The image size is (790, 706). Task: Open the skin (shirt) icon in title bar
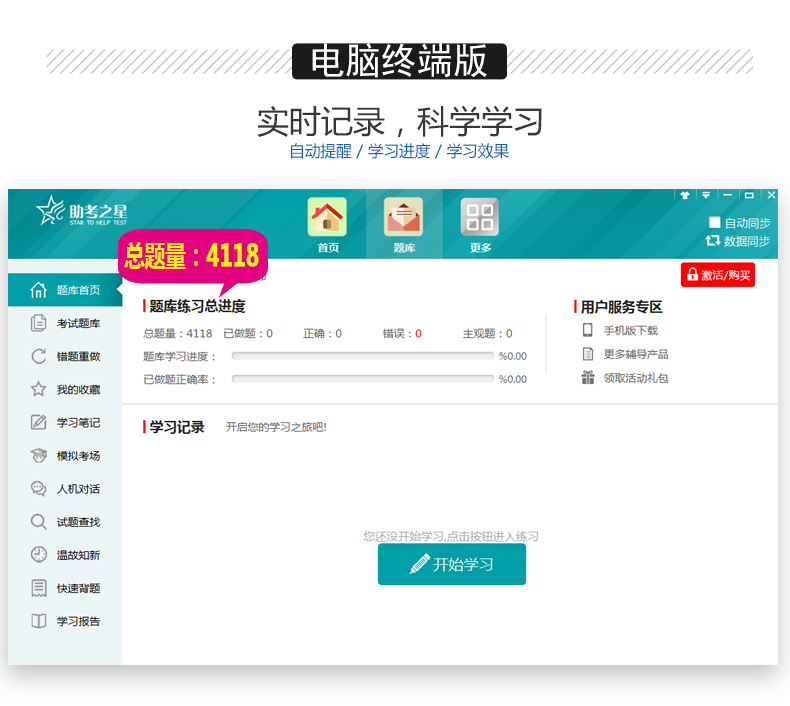(685, 195)
